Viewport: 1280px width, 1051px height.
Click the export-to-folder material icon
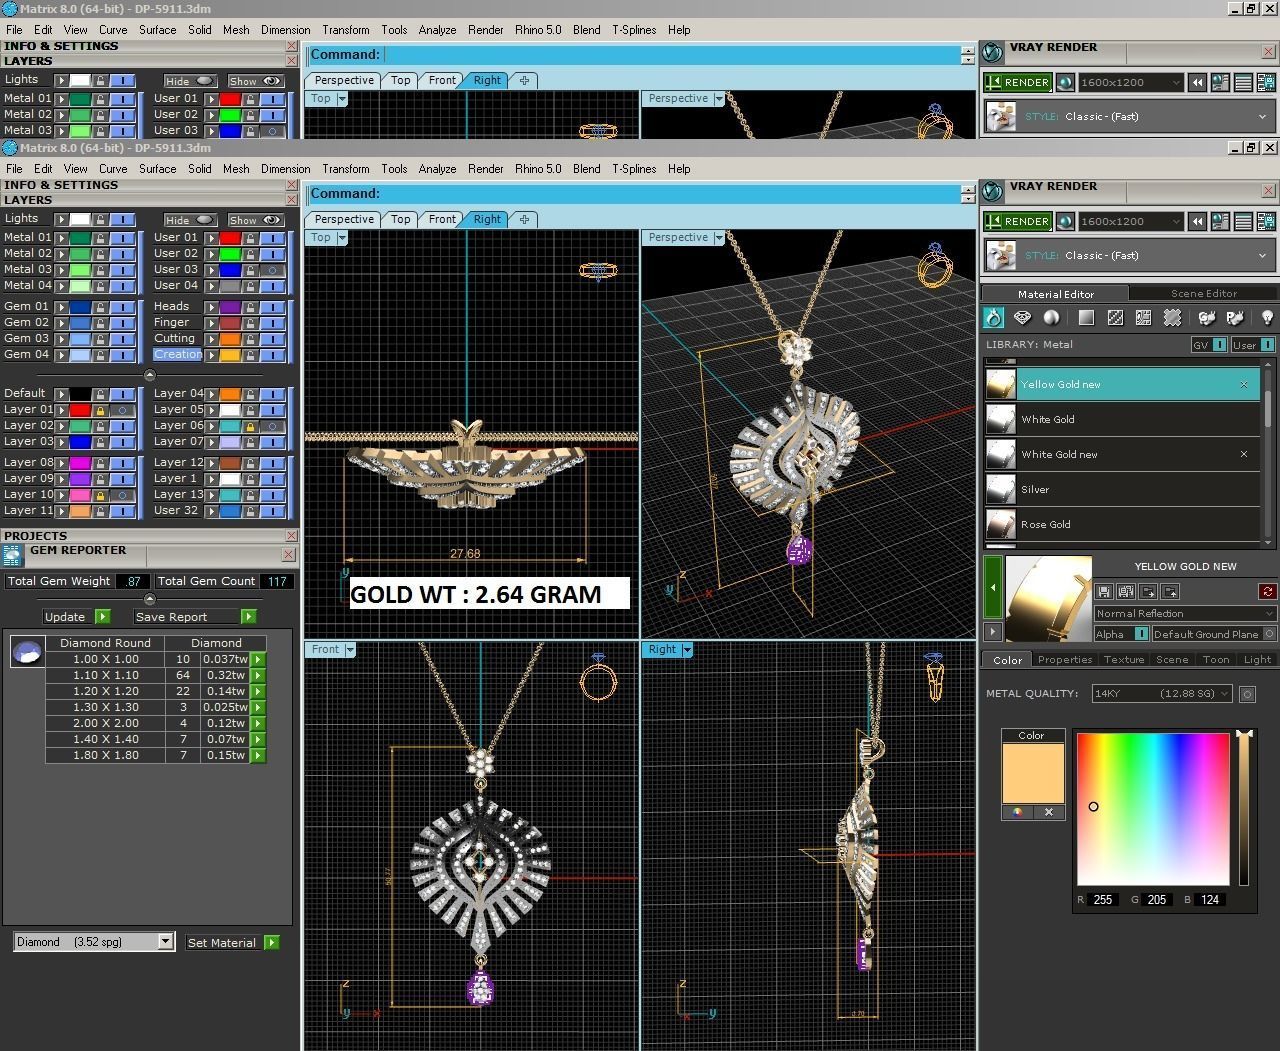(x=1170, y=592)
